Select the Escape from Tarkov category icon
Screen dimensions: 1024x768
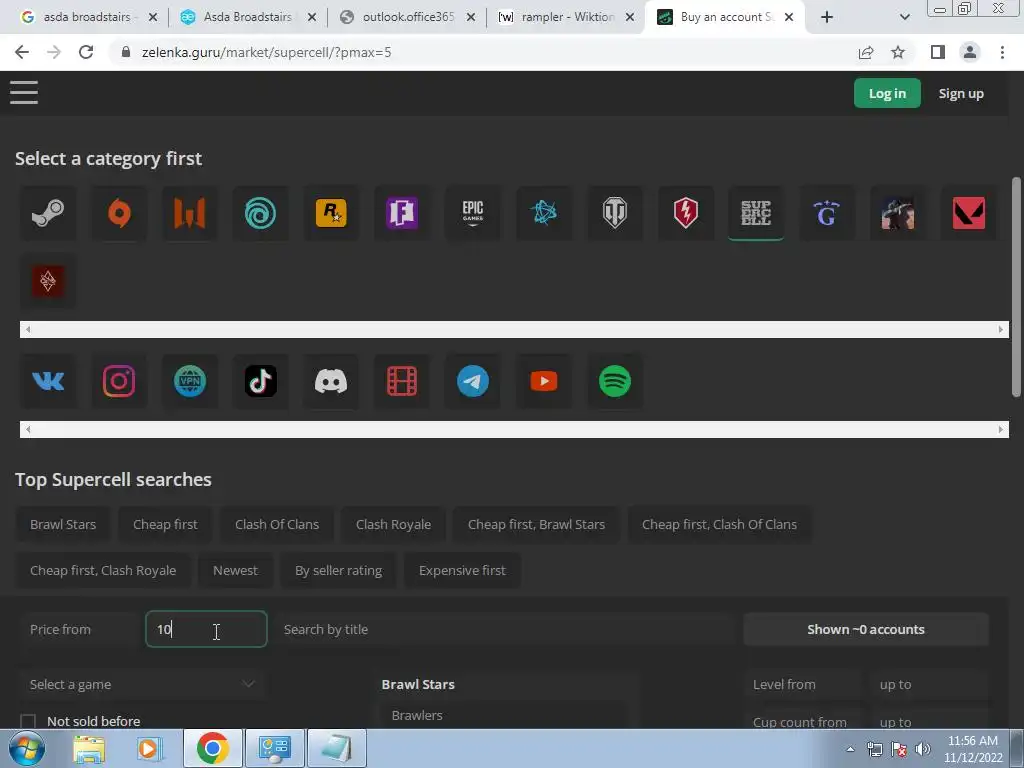tap(898, 213)
